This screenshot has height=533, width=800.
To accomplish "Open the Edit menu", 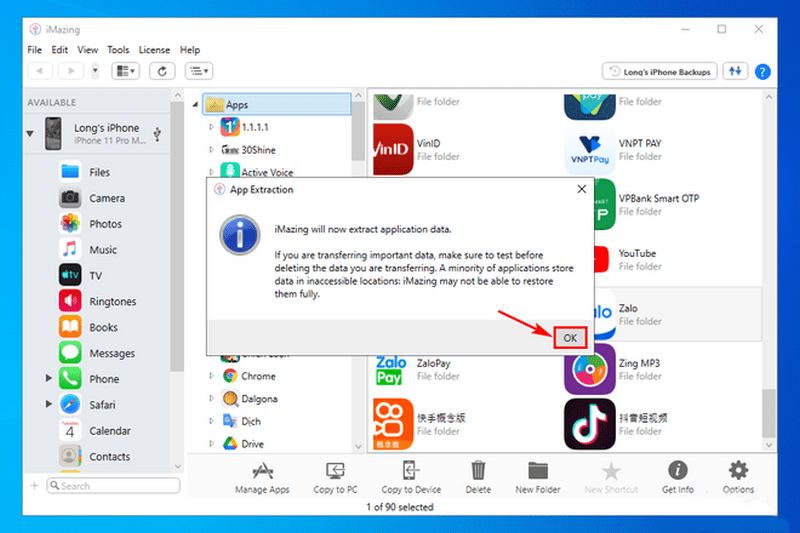I will 59,50.
